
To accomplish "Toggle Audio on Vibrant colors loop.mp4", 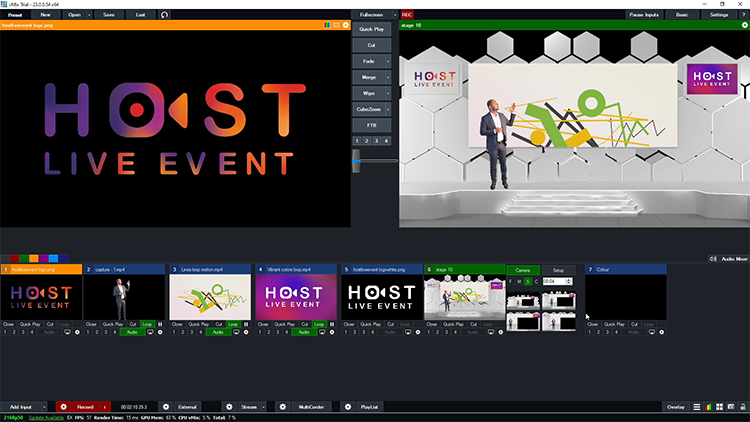I will click(307, 331).
